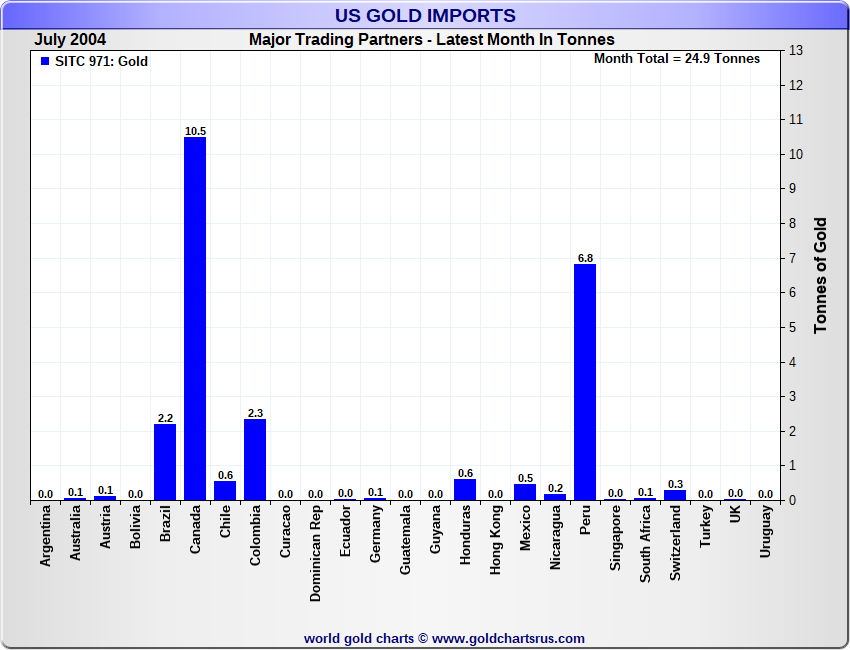The width and height of the screenshot is (850, 650).
Task: Select the July 2004 date label
Action: pyautogui.click(x=71, y=40)
